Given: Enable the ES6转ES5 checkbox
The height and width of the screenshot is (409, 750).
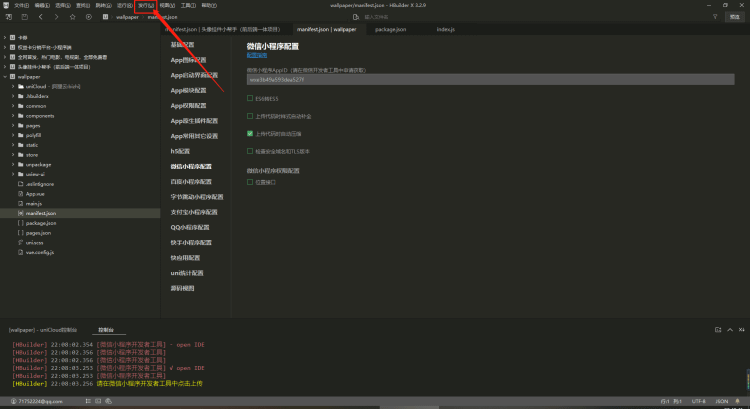Looking at the screenshot, I should (250, 98).
